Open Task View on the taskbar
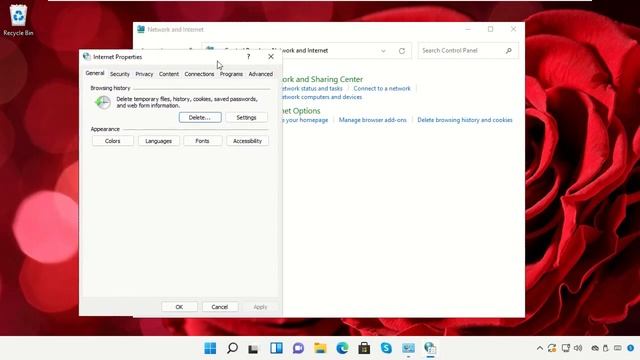 tap(253, 348)
